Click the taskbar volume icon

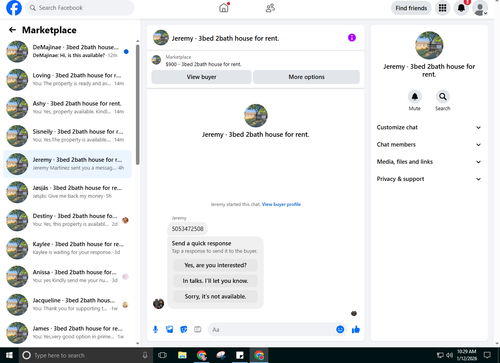point(449,355)
